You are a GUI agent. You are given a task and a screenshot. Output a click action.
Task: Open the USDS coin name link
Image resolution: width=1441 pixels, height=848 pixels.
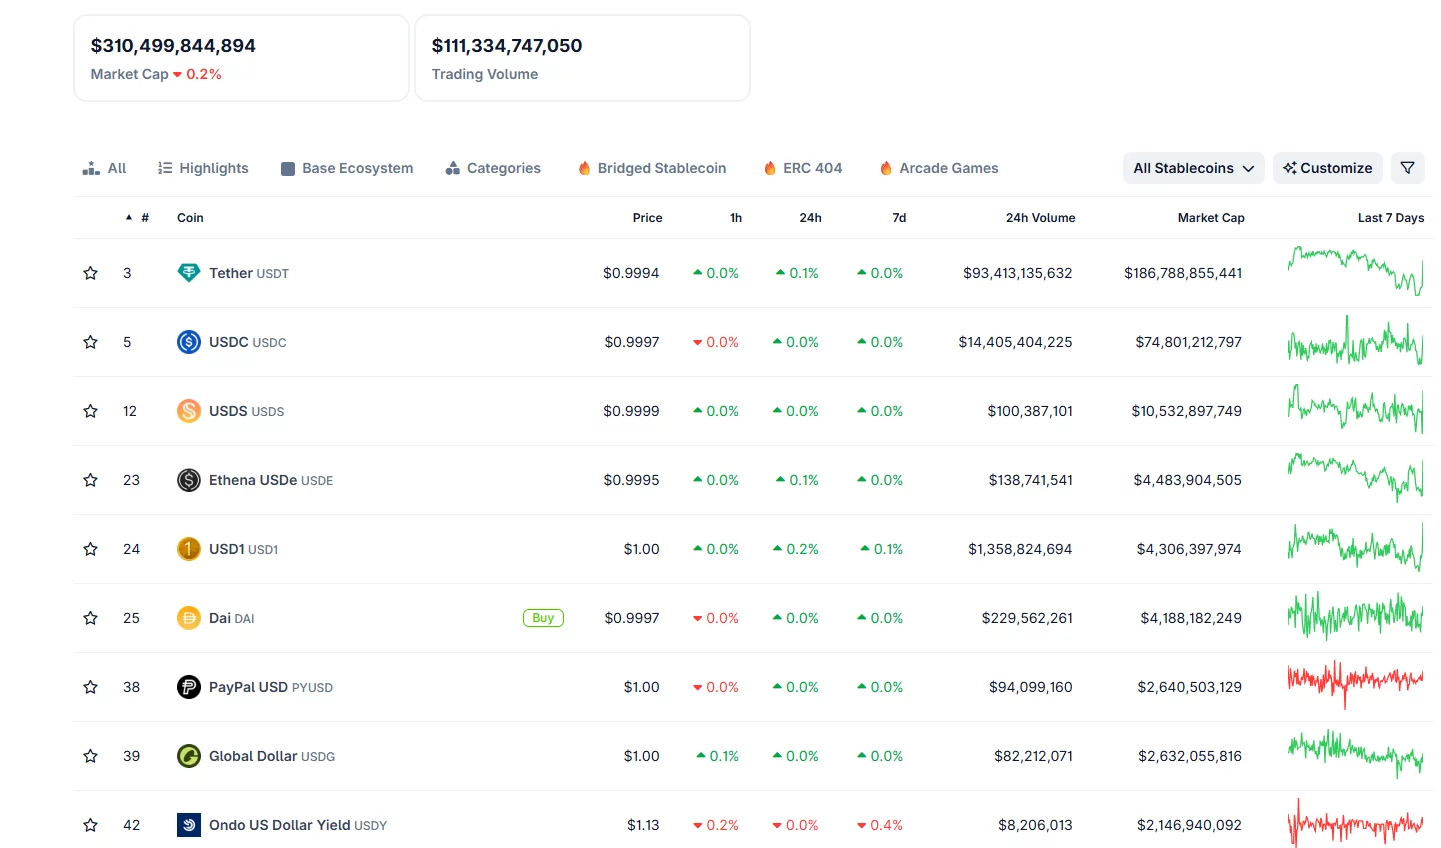tap(246, 411)
